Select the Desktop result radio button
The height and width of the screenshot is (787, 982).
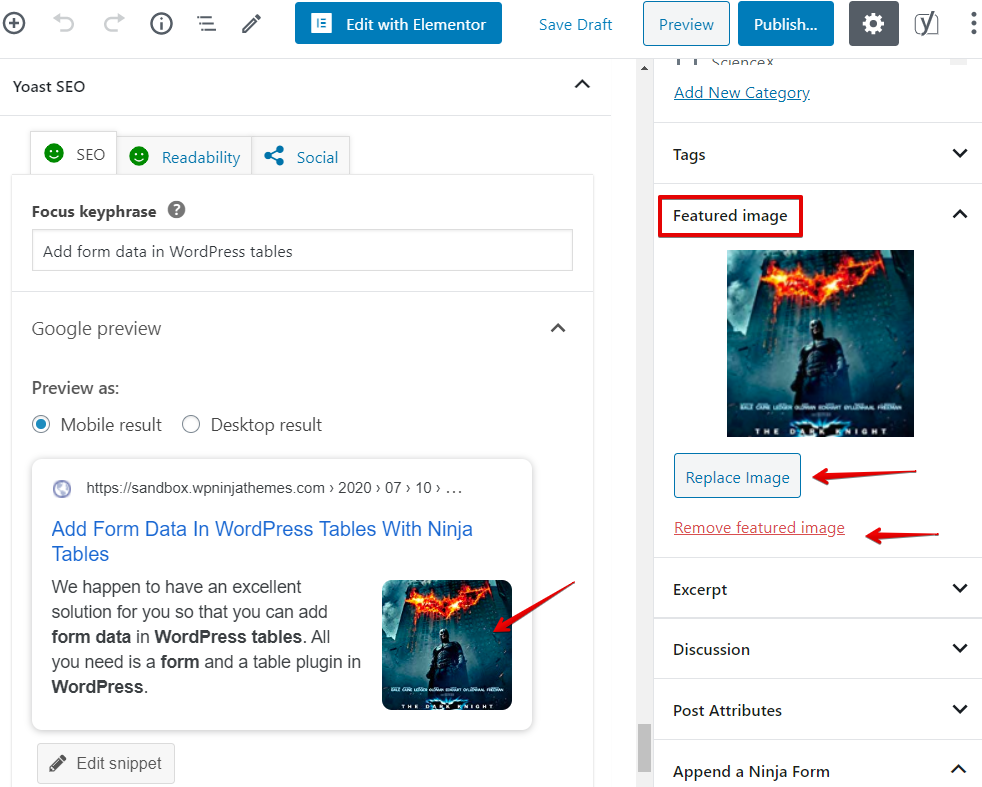pos(191,424)
